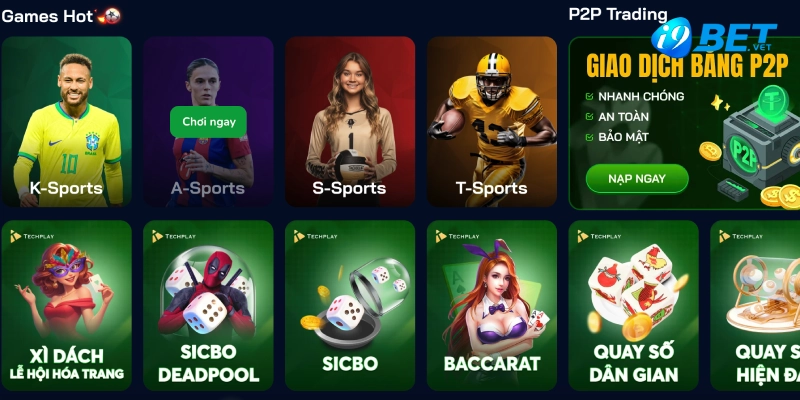Viewport: 800px width, 400px height.
Task: Click the Techplay logo on Xì Dách card
Action: point(32,236)
